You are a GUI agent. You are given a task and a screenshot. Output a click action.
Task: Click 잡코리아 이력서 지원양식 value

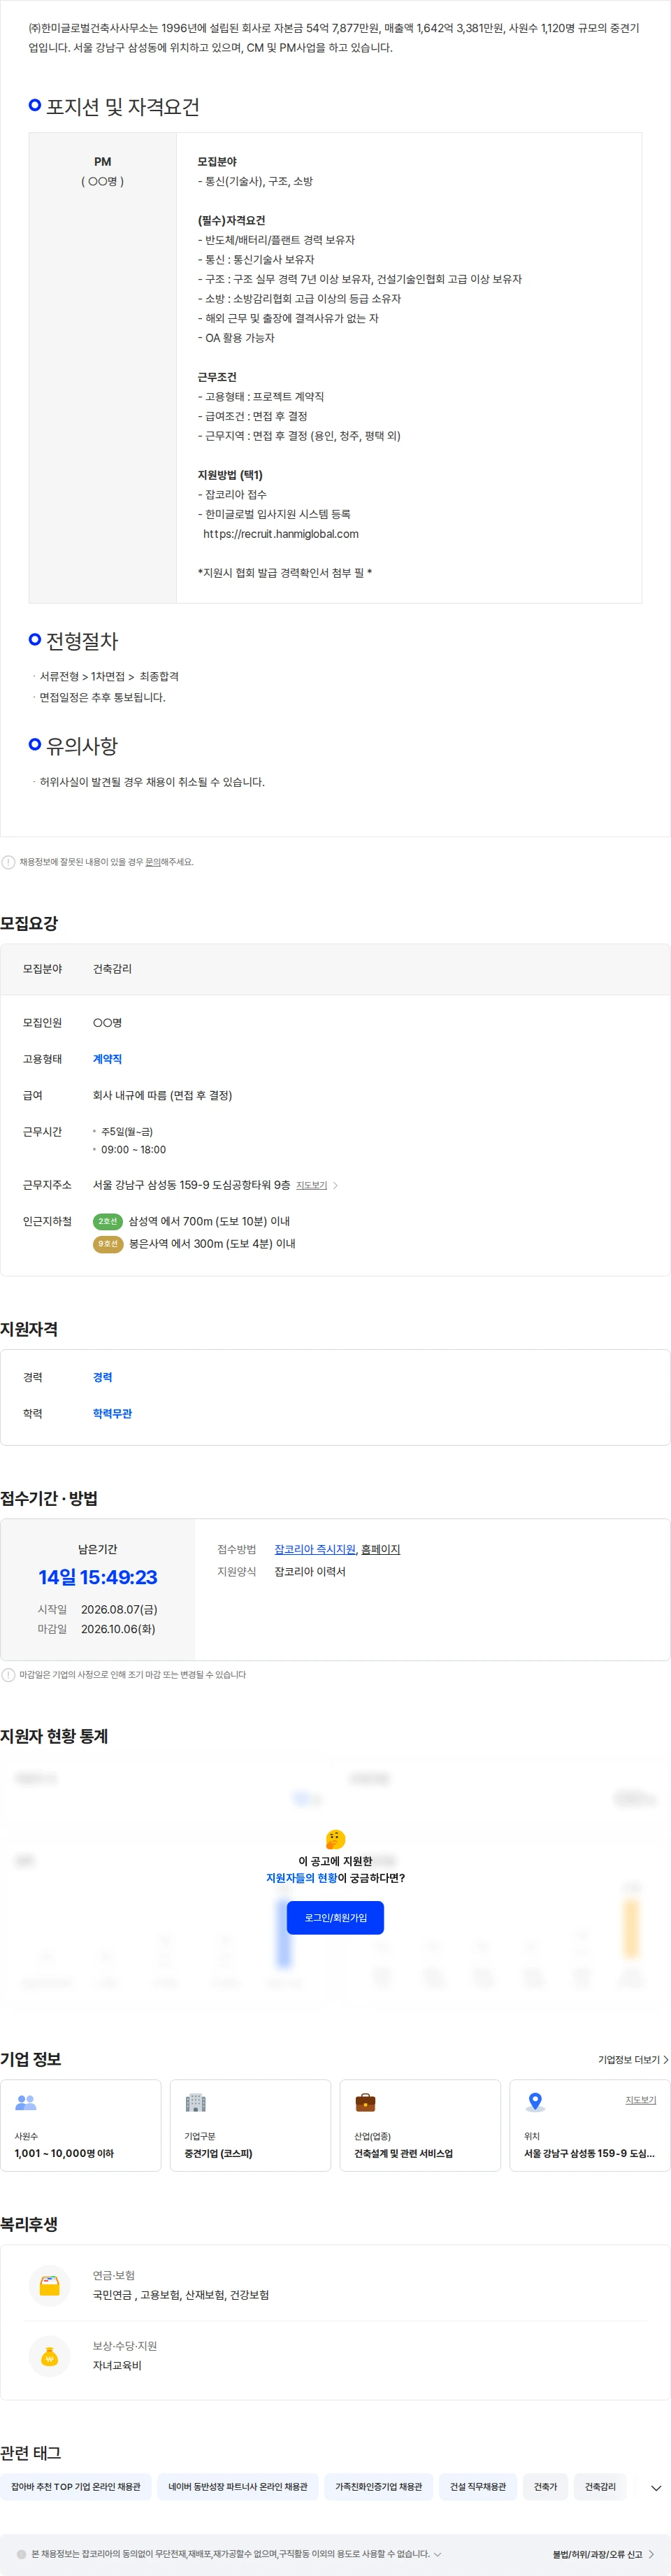tap(310, 1571)
